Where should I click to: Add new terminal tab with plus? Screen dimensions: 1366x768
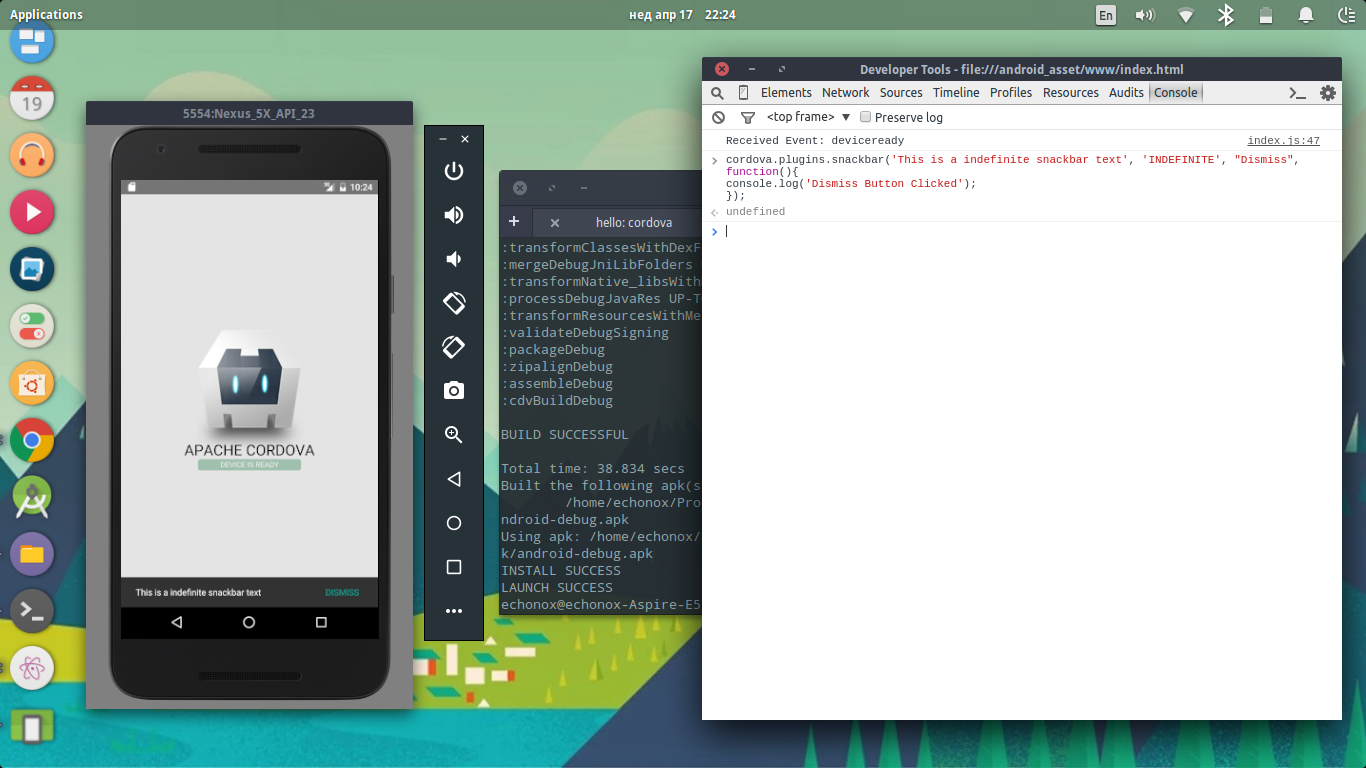coord(514,222)
